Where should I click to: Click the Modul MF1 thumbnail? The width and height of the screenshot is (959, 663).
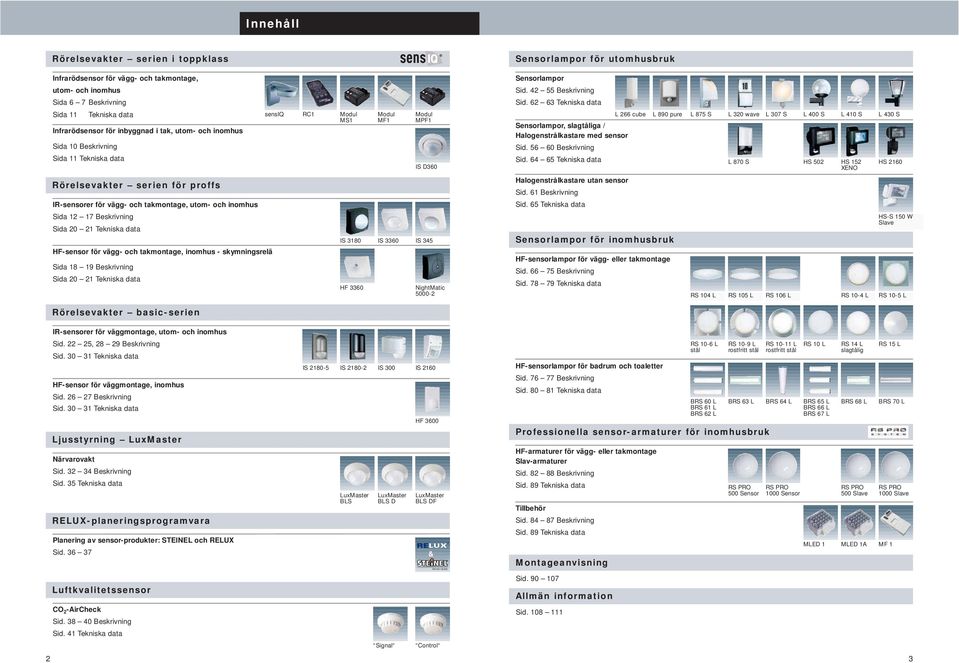pyautogui.click(x=394, y=93)
